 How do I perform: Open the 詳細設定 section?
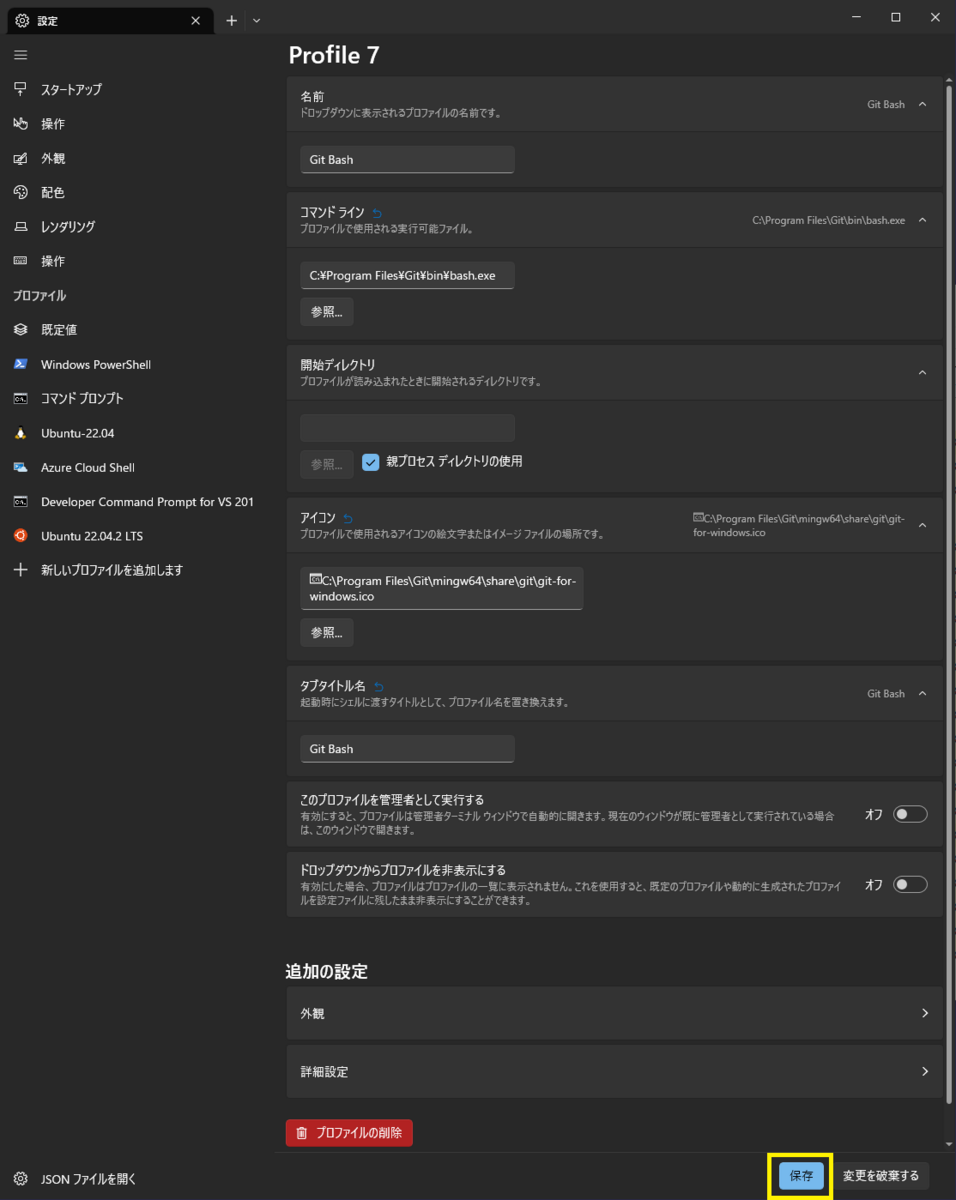click(614, 1071)
